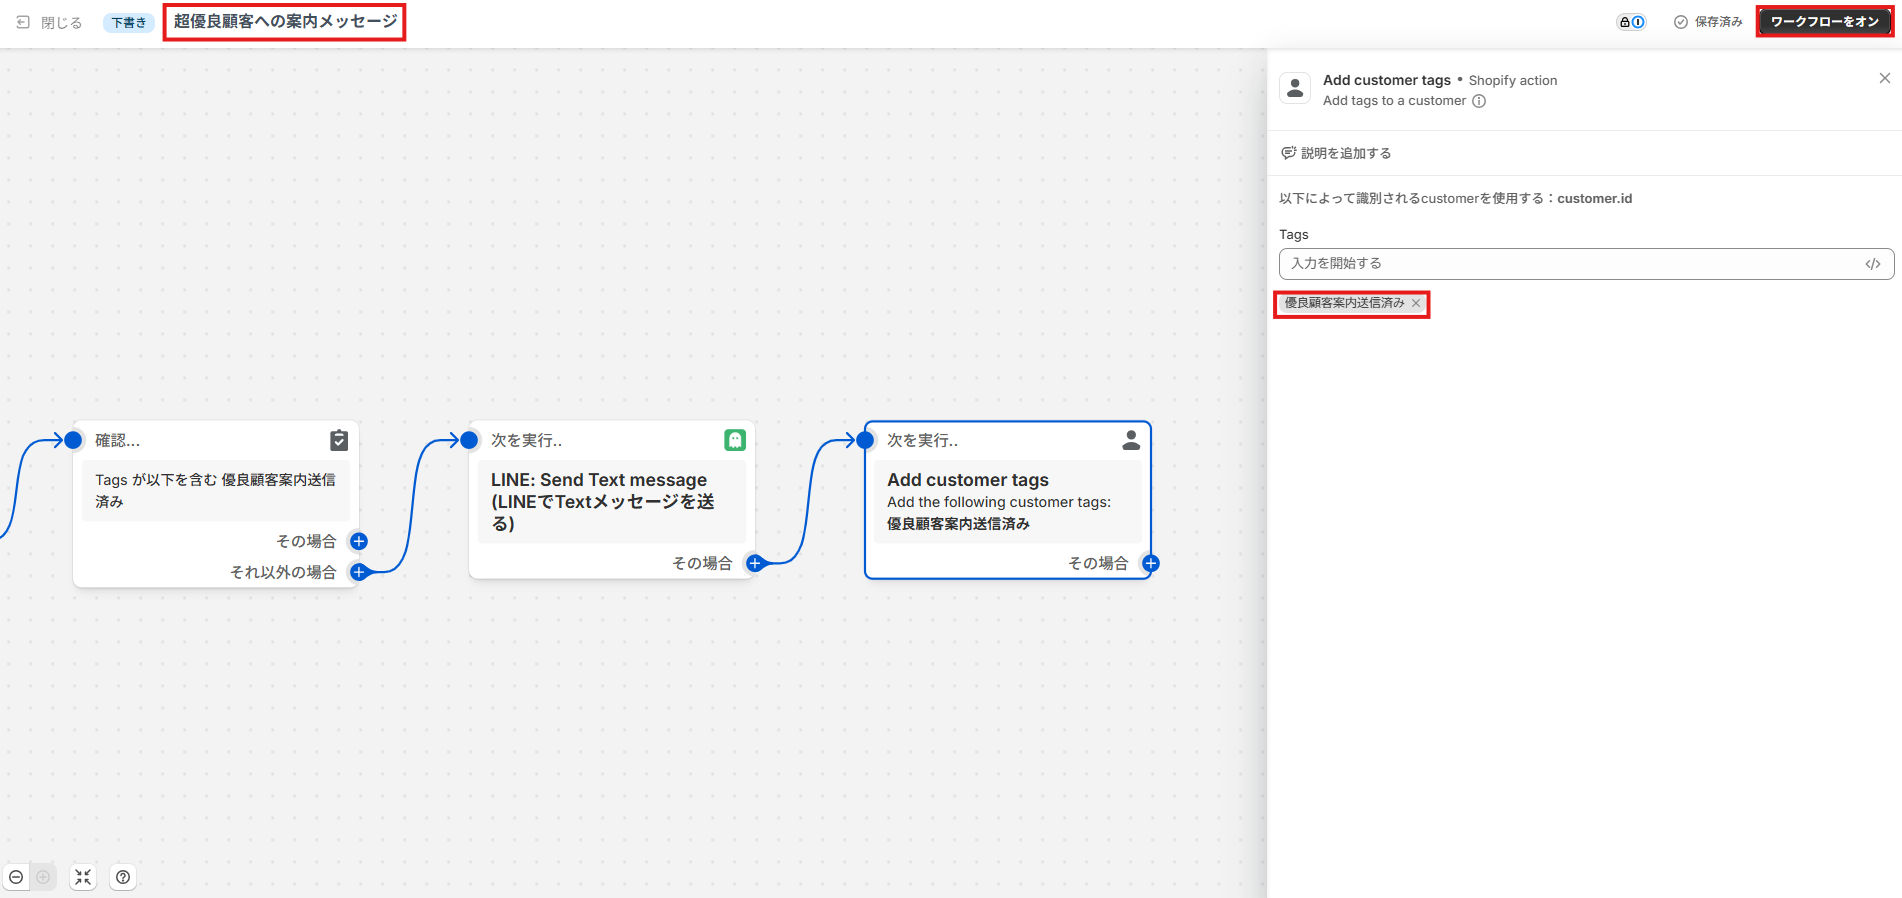The height and width of the screenshot is (898, 1902).
Task: Close the Add customer tags side panel
Action: (1885, 78)
